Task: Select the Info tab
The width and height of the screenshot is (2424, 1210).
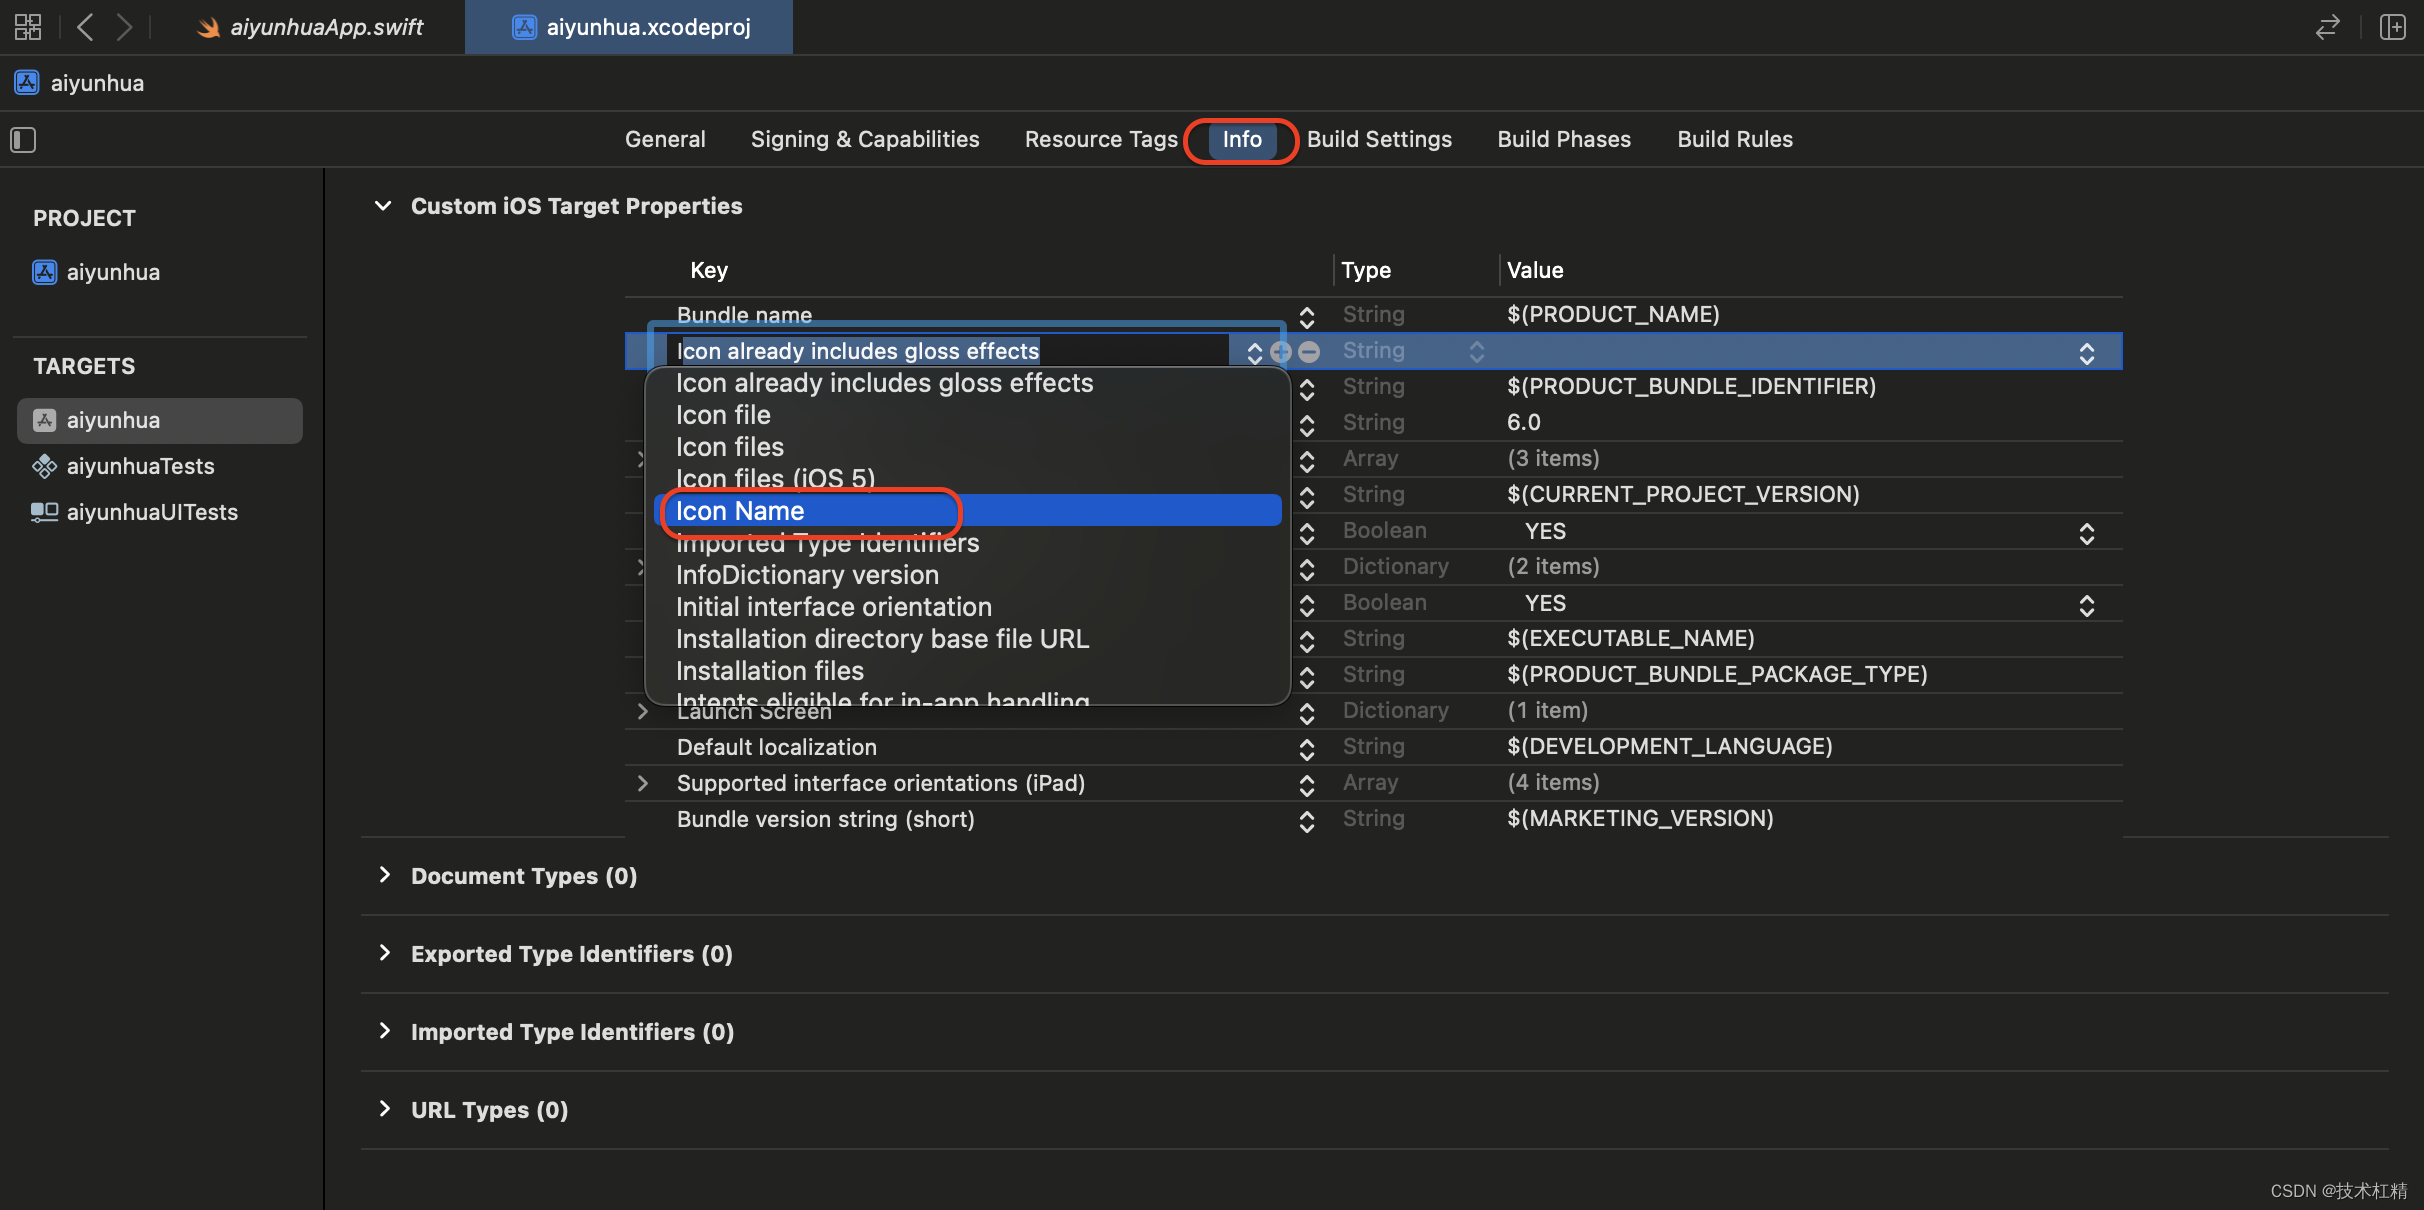Action: pyautogui.click(x=1242, y=139)
